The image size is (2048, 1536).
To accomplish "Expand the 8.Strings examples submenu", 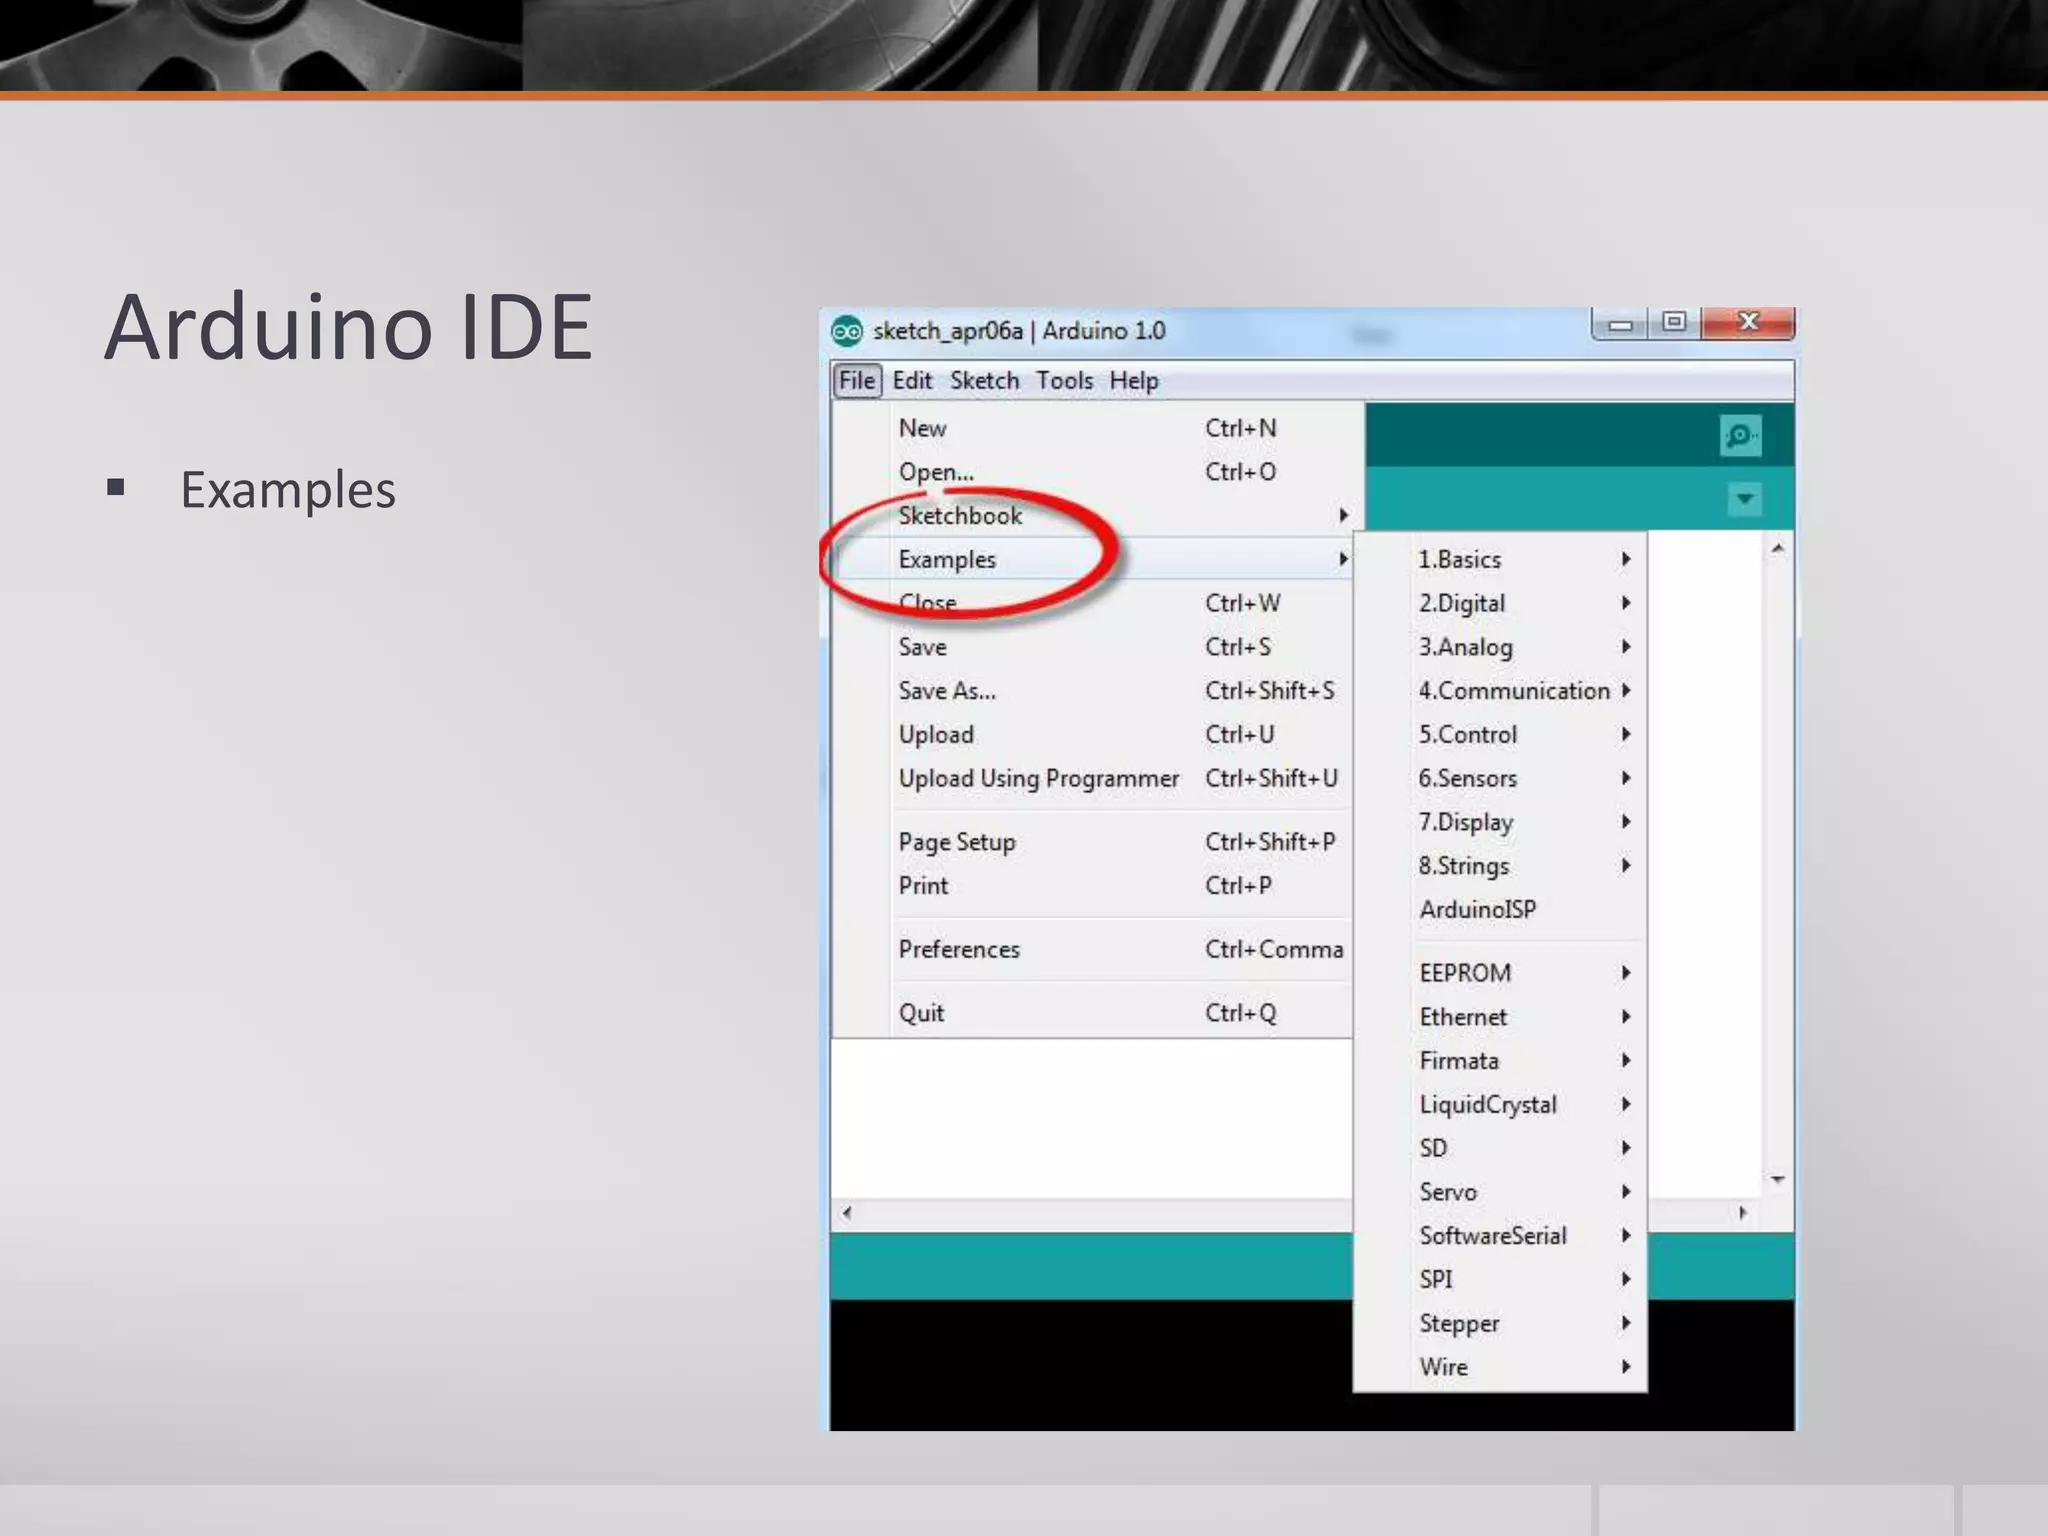I will point(1500,866).
